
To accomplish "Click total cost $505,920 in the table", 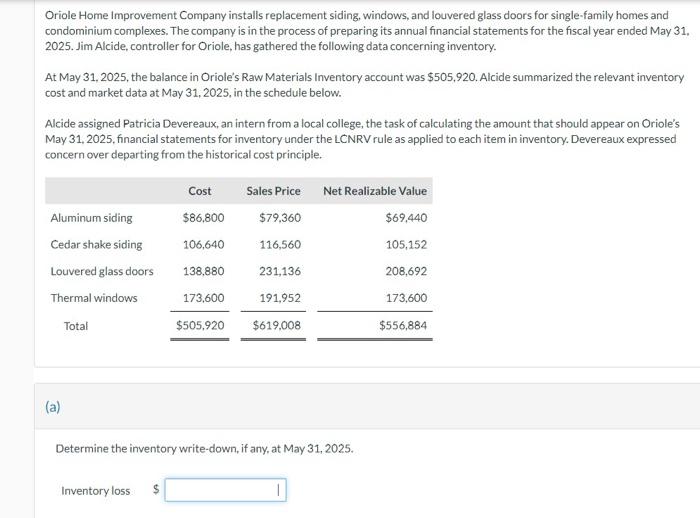I will click(x=200, y=325).
